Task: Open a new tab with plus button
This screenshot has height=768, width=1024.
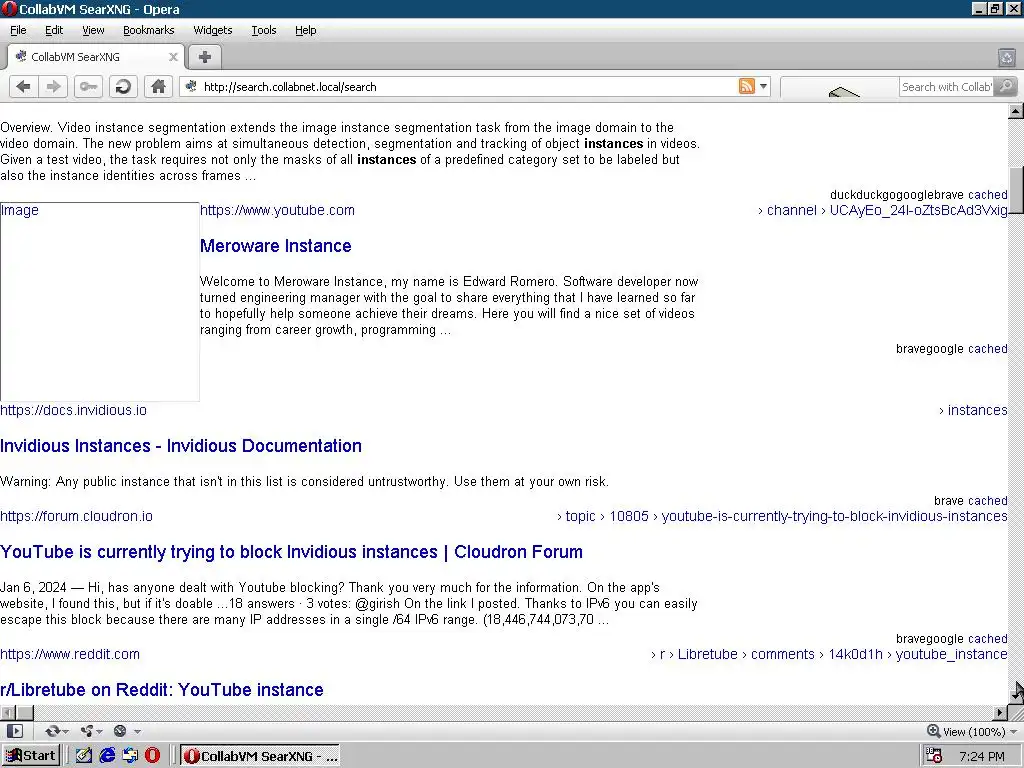Action: pos(204,57)
